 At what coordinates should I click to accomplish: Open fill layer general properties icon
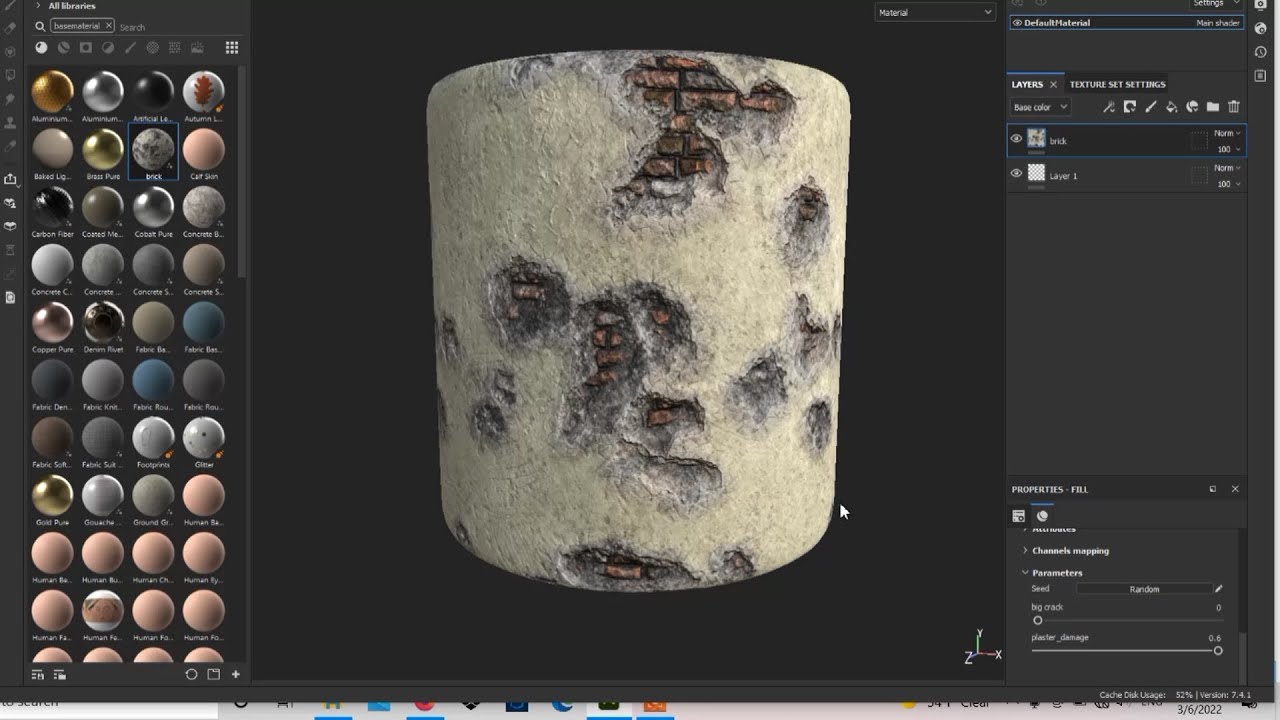coord(1019,516)
